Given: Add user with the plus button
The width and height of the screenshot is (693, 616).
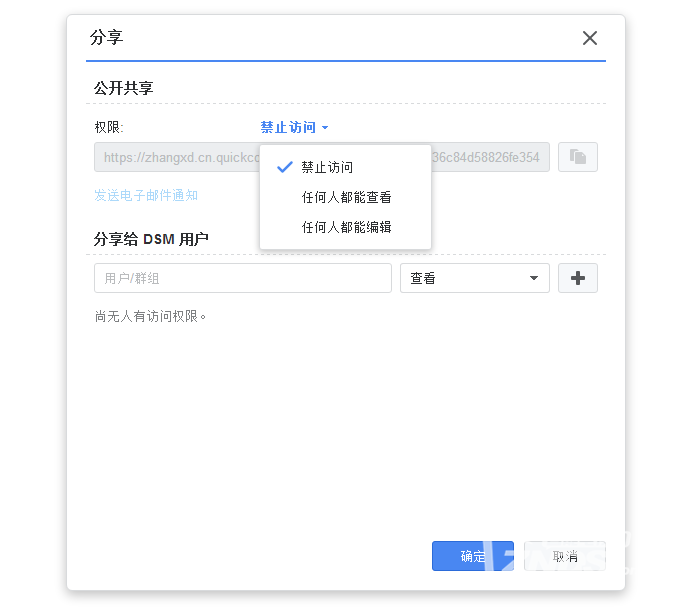Looking at the screenshot, I should click(x=578, y=278).
